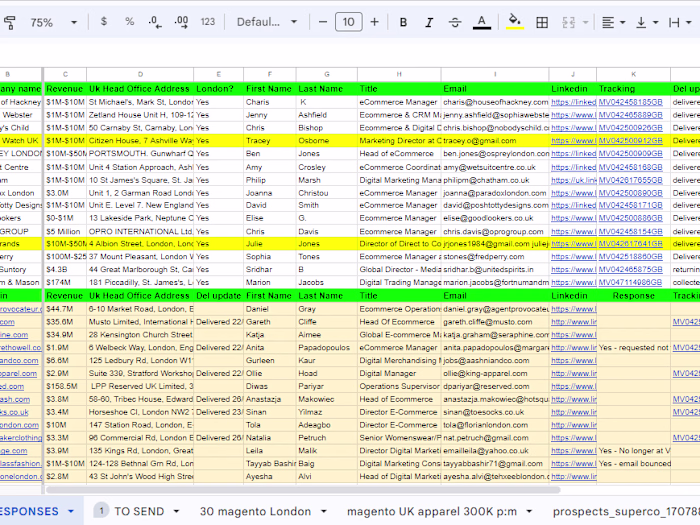Switch to the TO SEND sheet tab
The width and height of the screenshot is (700, 525).
pyautogui.click(x=138, y=510)
